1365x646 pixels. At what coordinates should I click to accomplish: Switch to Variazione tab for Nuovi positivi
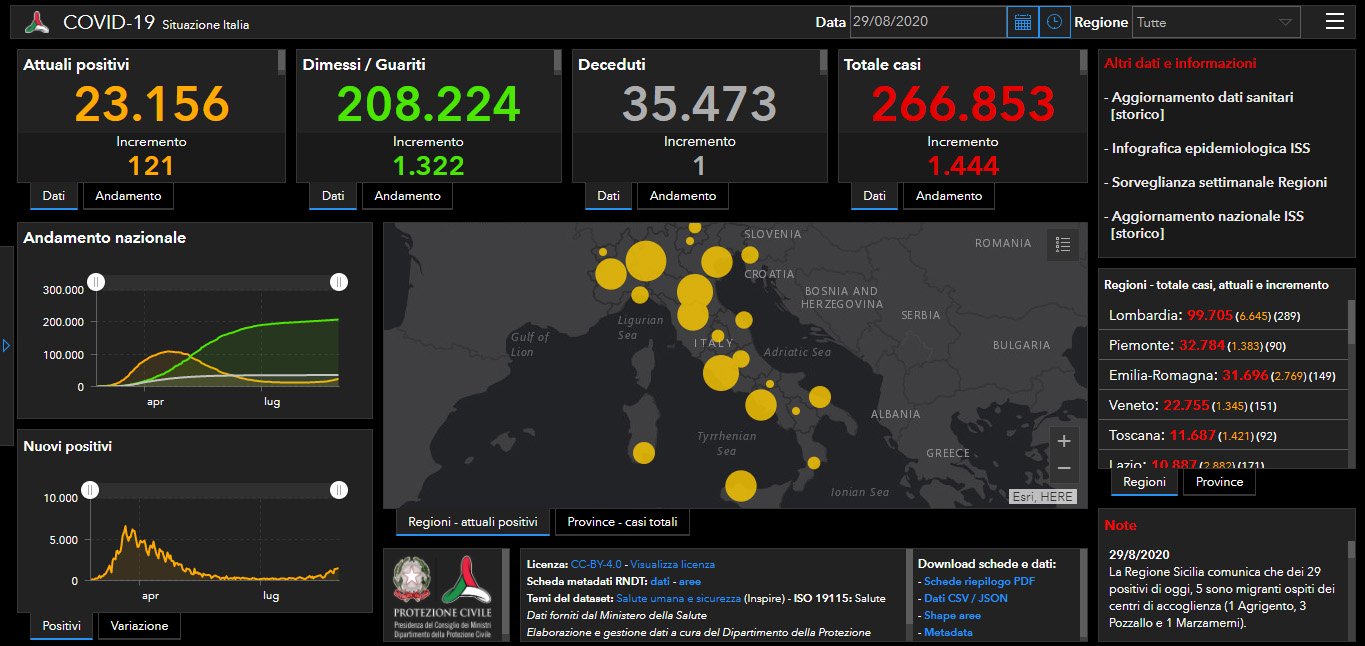coord(139,626)
